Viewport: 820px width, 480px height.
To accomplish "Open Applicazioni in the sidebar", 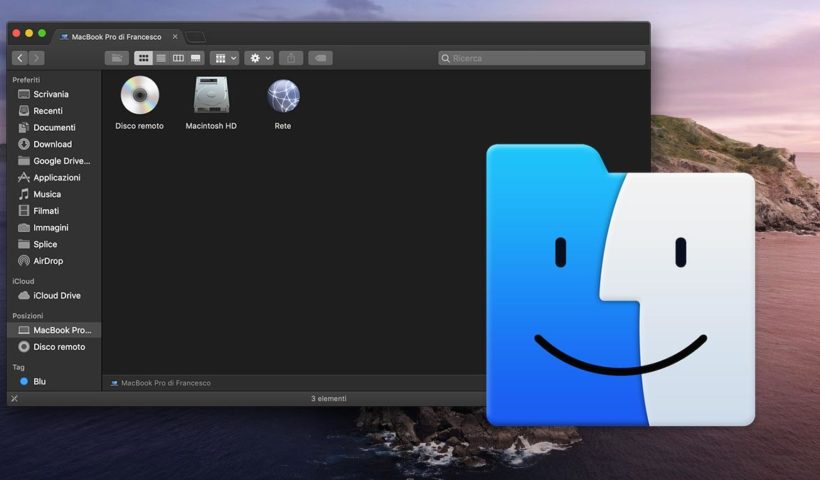I will [x=56, y=178].
